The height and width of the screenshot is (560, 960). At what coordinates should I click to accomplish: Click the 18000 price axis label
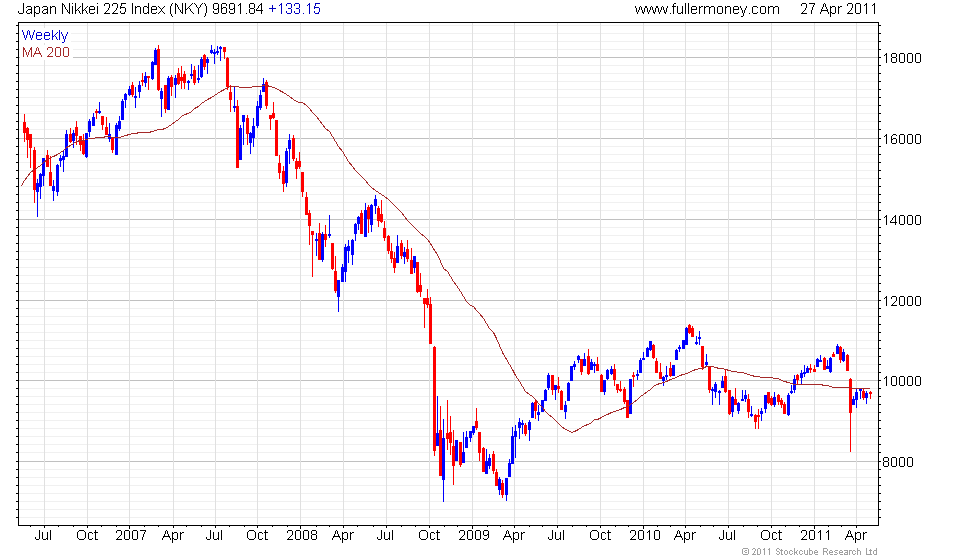click(x=901, y=58)
